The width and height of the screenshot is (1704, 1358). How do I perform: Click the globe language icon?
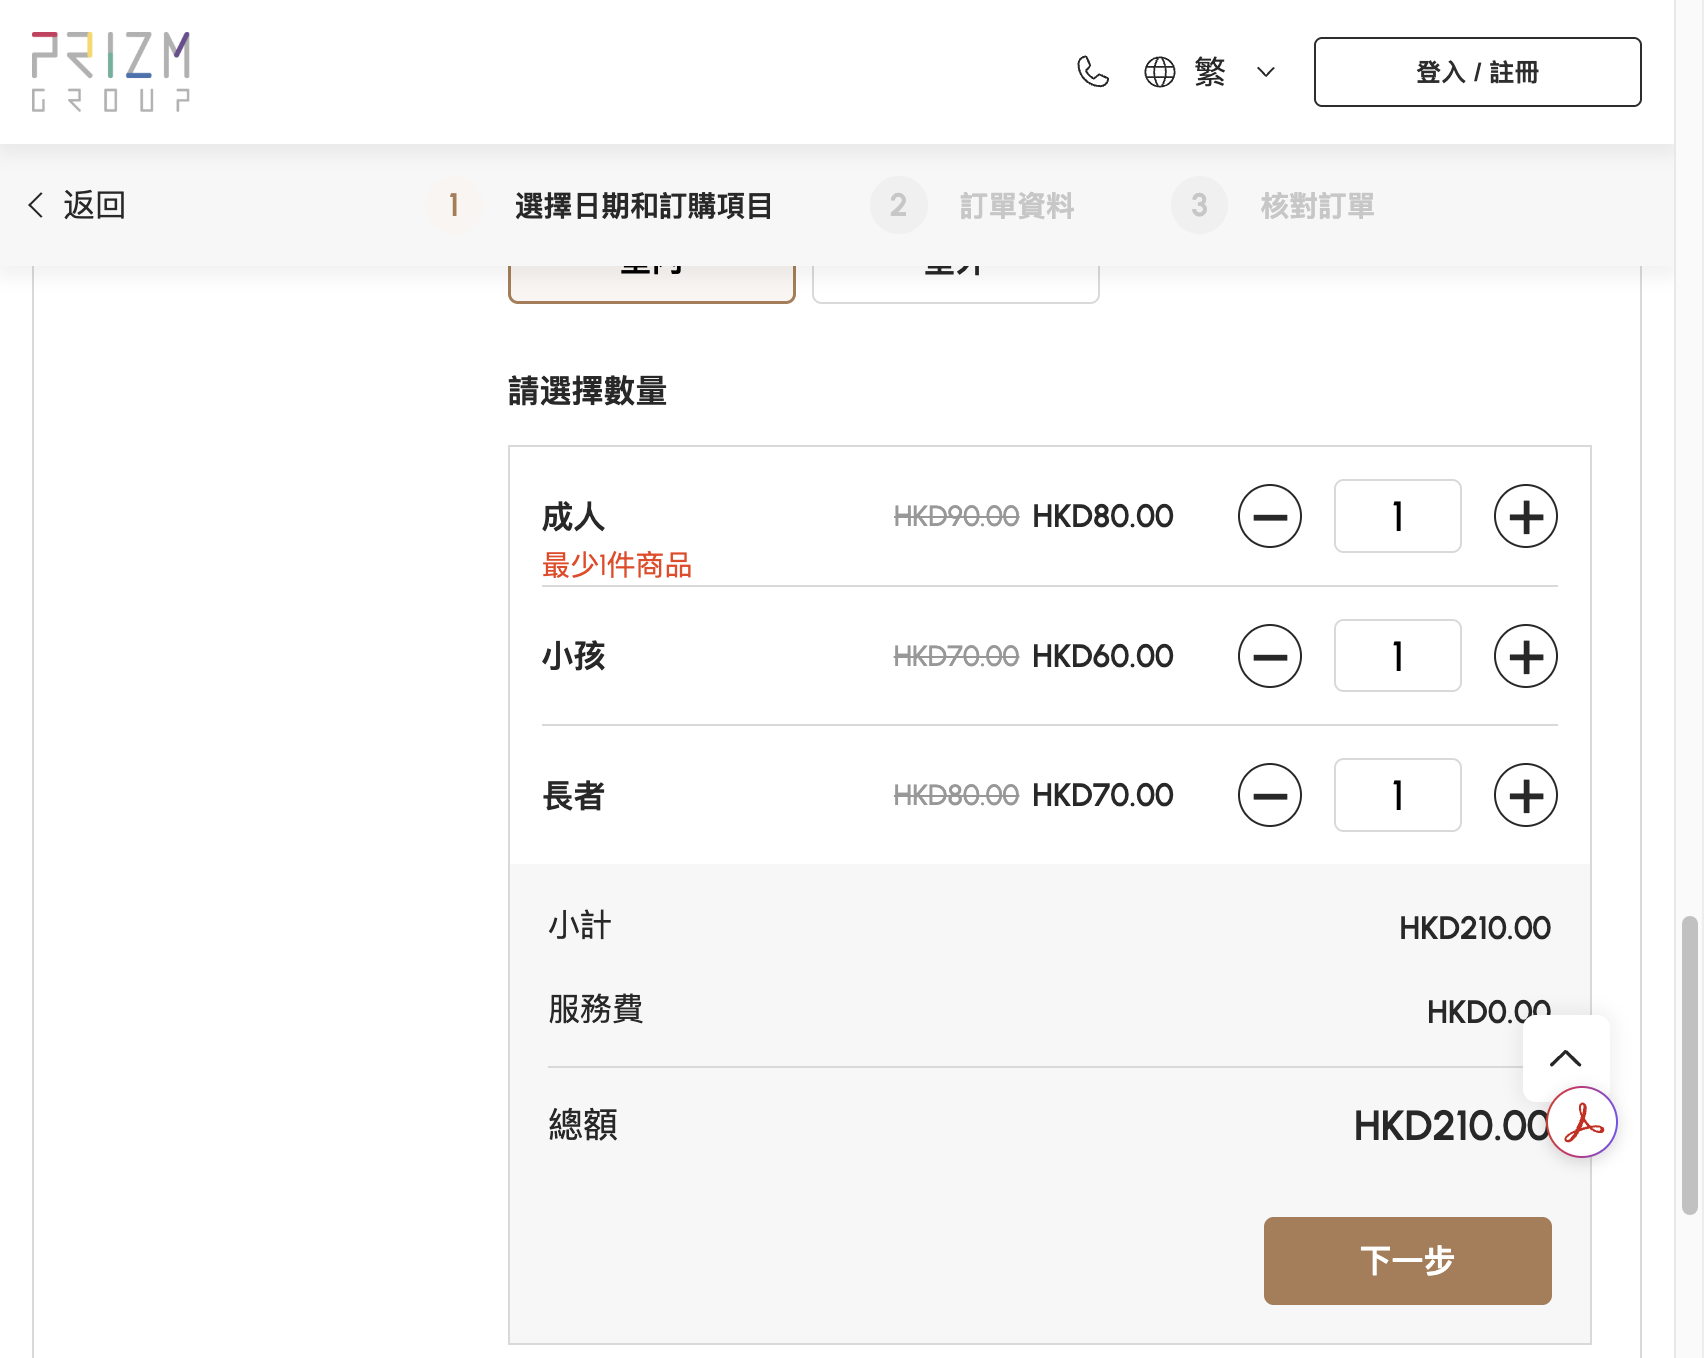click(x=1160, y=72)
